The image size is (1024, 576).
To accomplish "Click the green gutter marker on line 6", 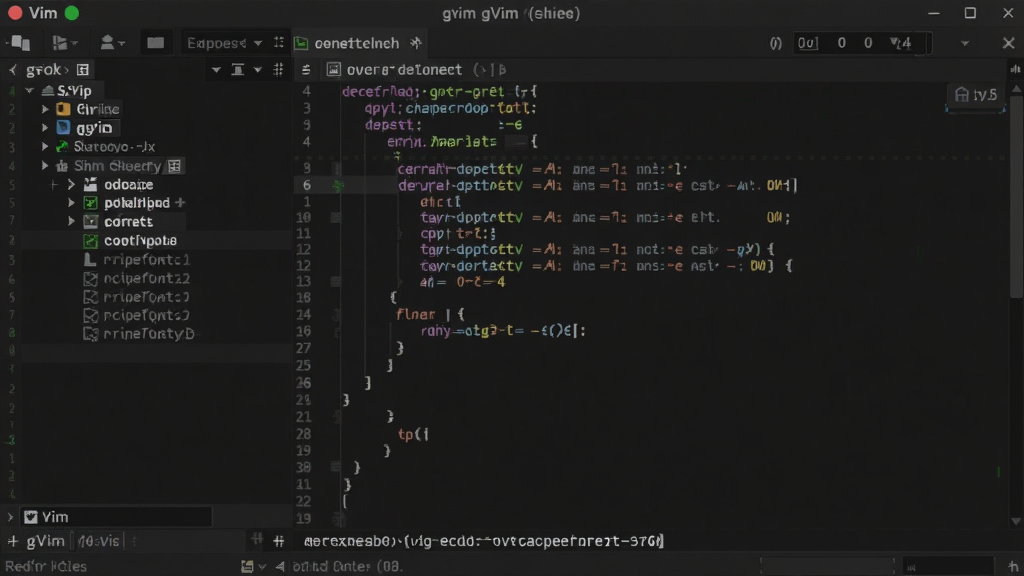I will pyautogui.click(x=338, y=186).
